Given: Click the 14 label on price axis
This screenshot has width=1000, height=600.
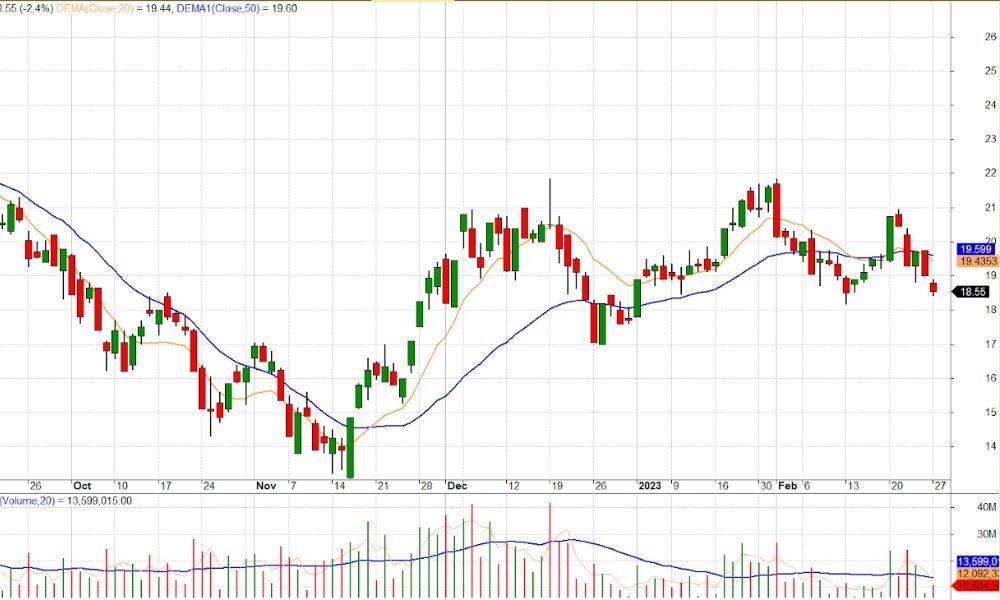Looking at the screenshot, I should pos(990,446).
